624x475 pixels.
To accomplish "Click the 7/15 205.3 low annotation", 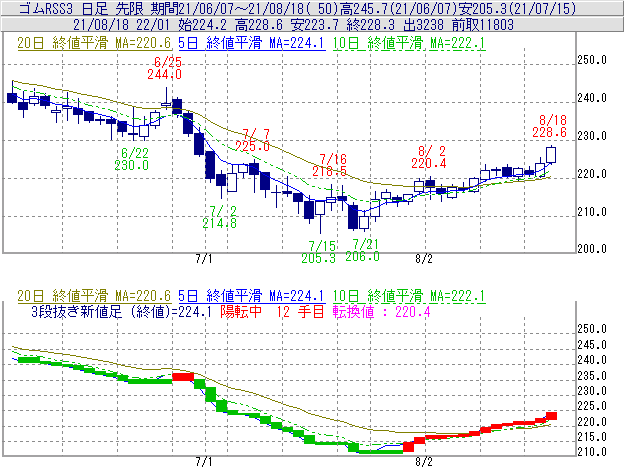I will point(318,252).
